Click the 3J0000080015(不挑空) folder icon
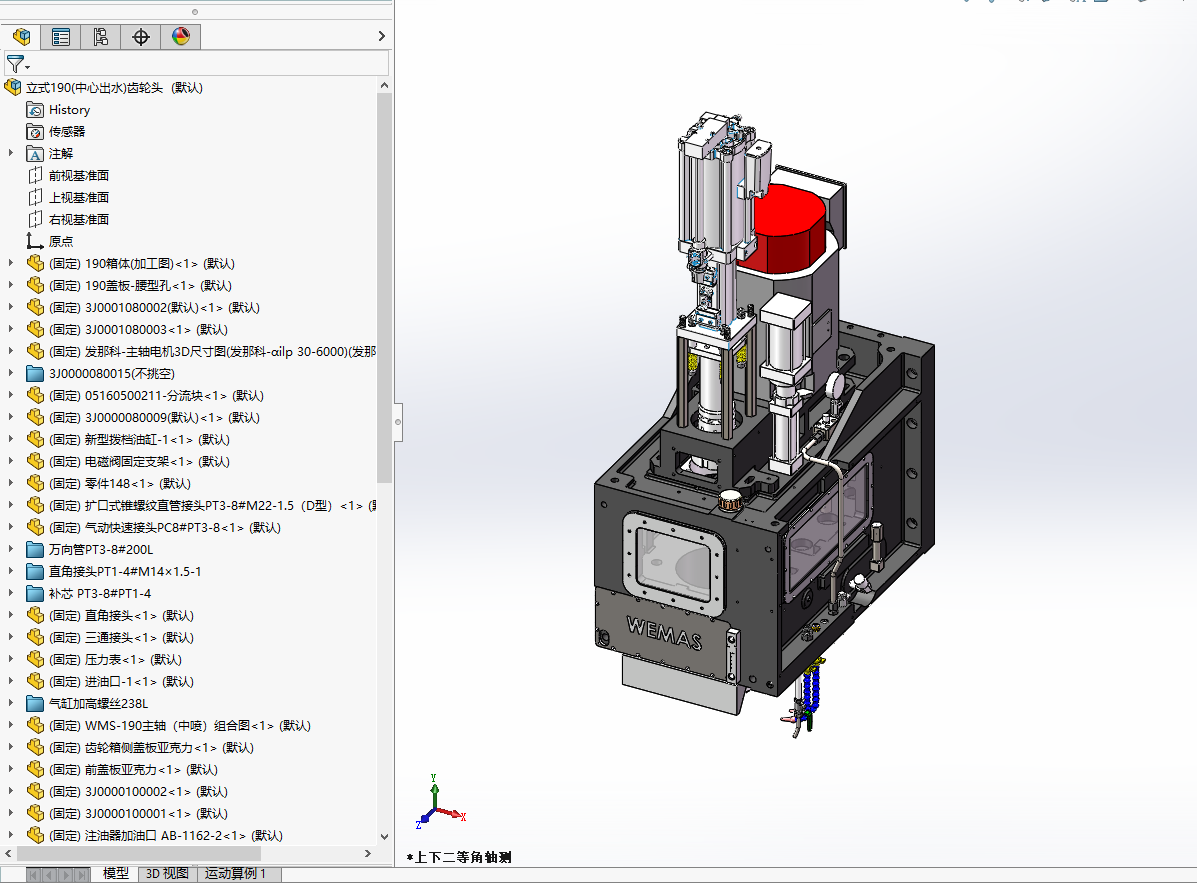1197x883 pixels. (35, 374)
